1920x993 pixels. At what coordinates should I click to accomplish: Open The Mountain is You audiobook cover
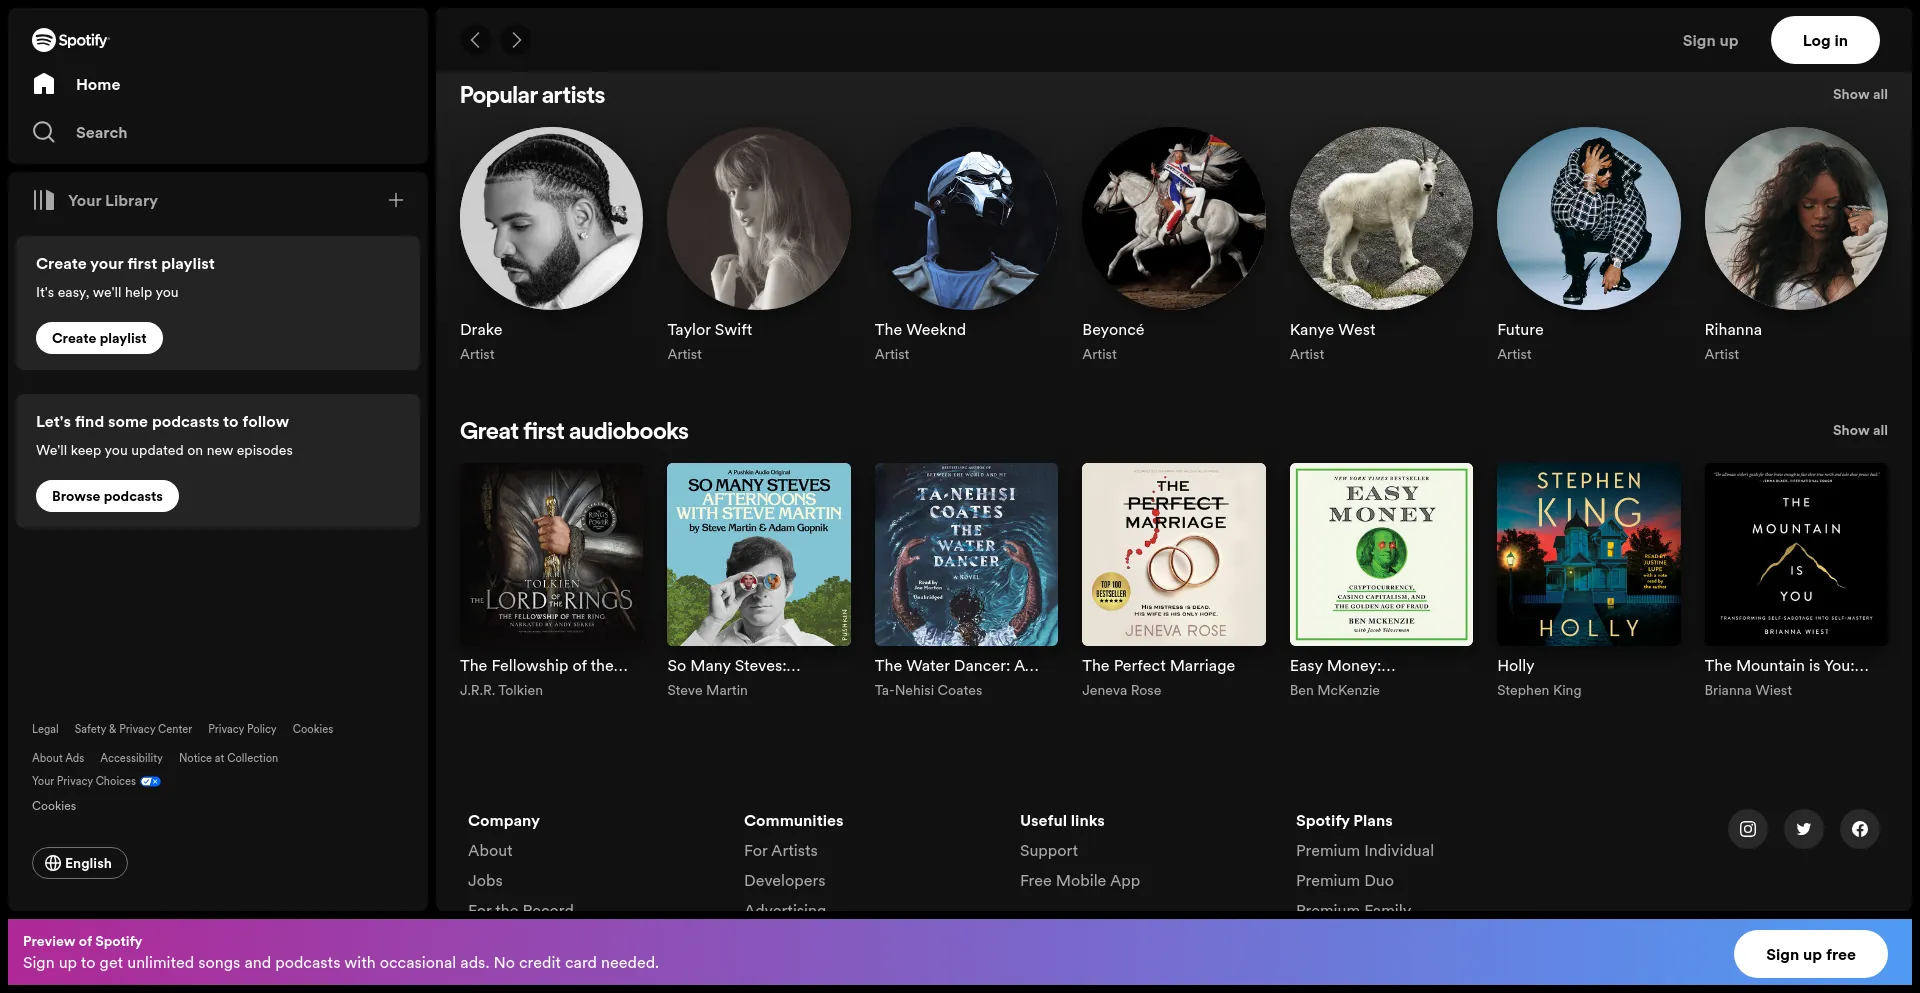click(1796, 554)
